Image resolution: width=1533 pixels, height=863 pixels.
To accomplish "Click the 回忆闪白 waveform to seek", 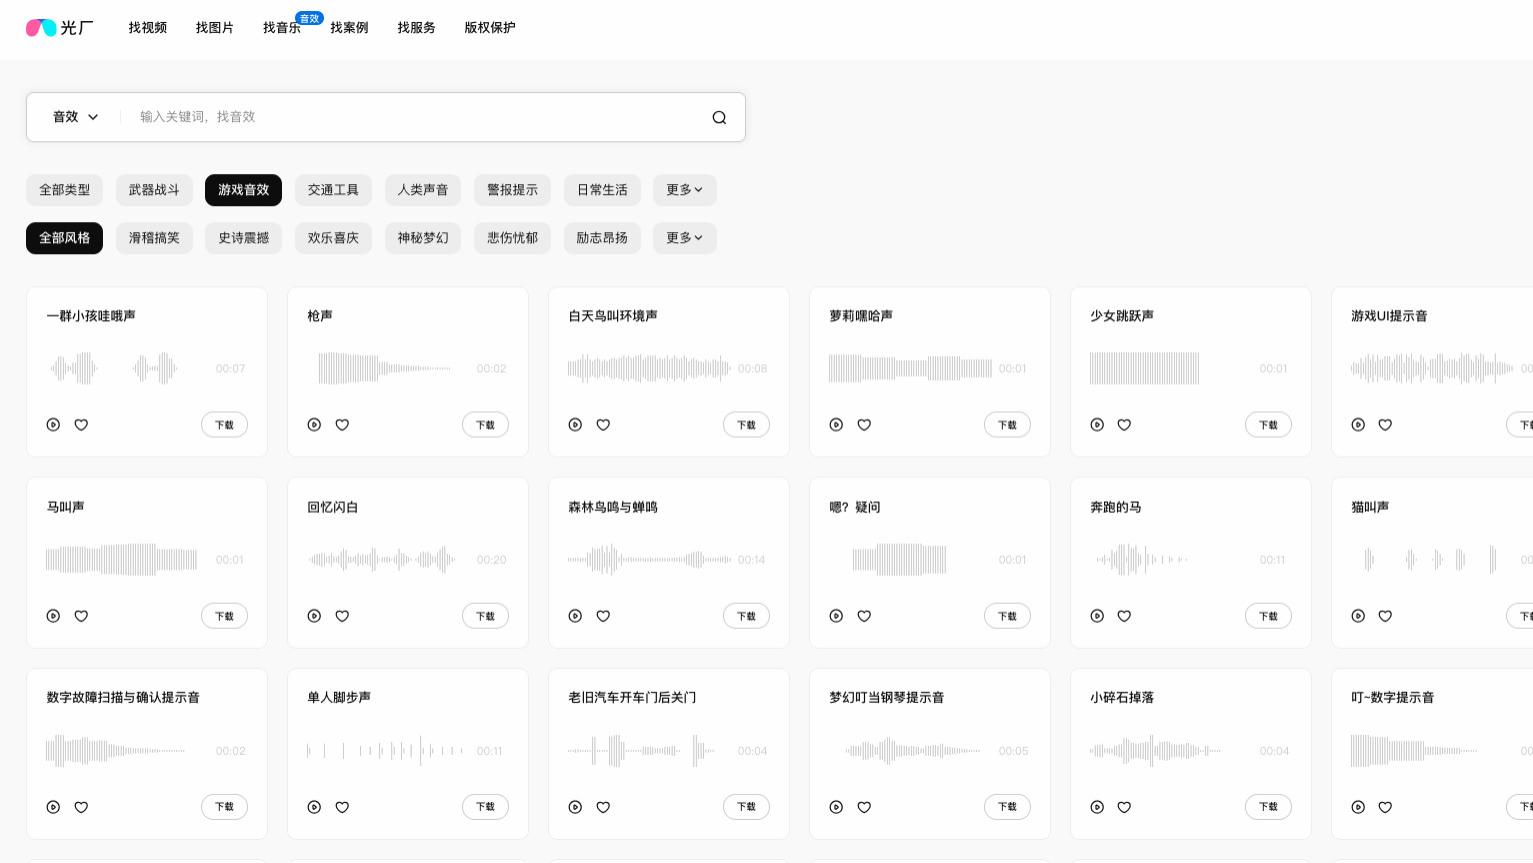I will (383, 559).
